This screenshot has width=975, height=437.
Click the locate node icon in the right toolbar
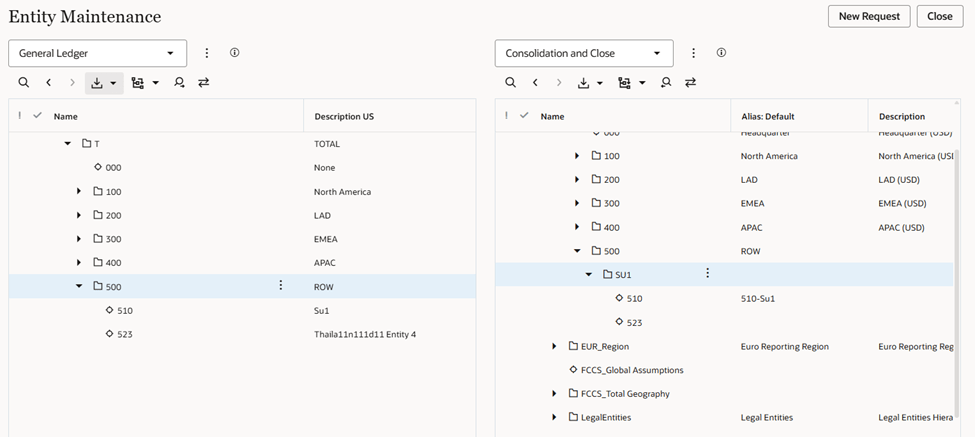click(x=666, y=83)
